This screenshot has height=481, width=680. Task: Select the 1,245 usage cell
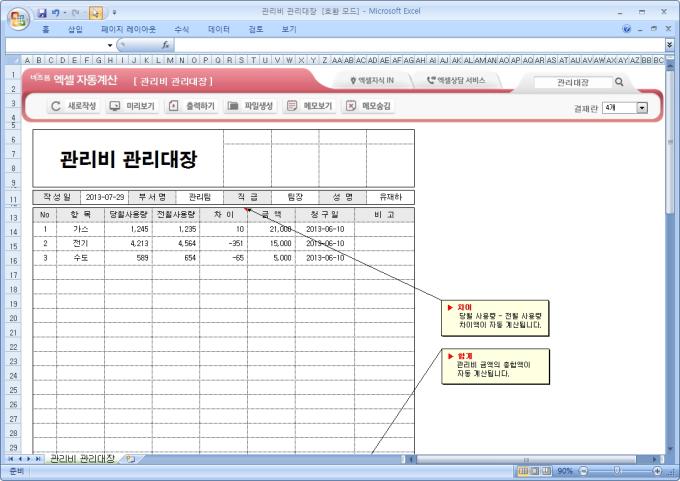tap(128, 229)
